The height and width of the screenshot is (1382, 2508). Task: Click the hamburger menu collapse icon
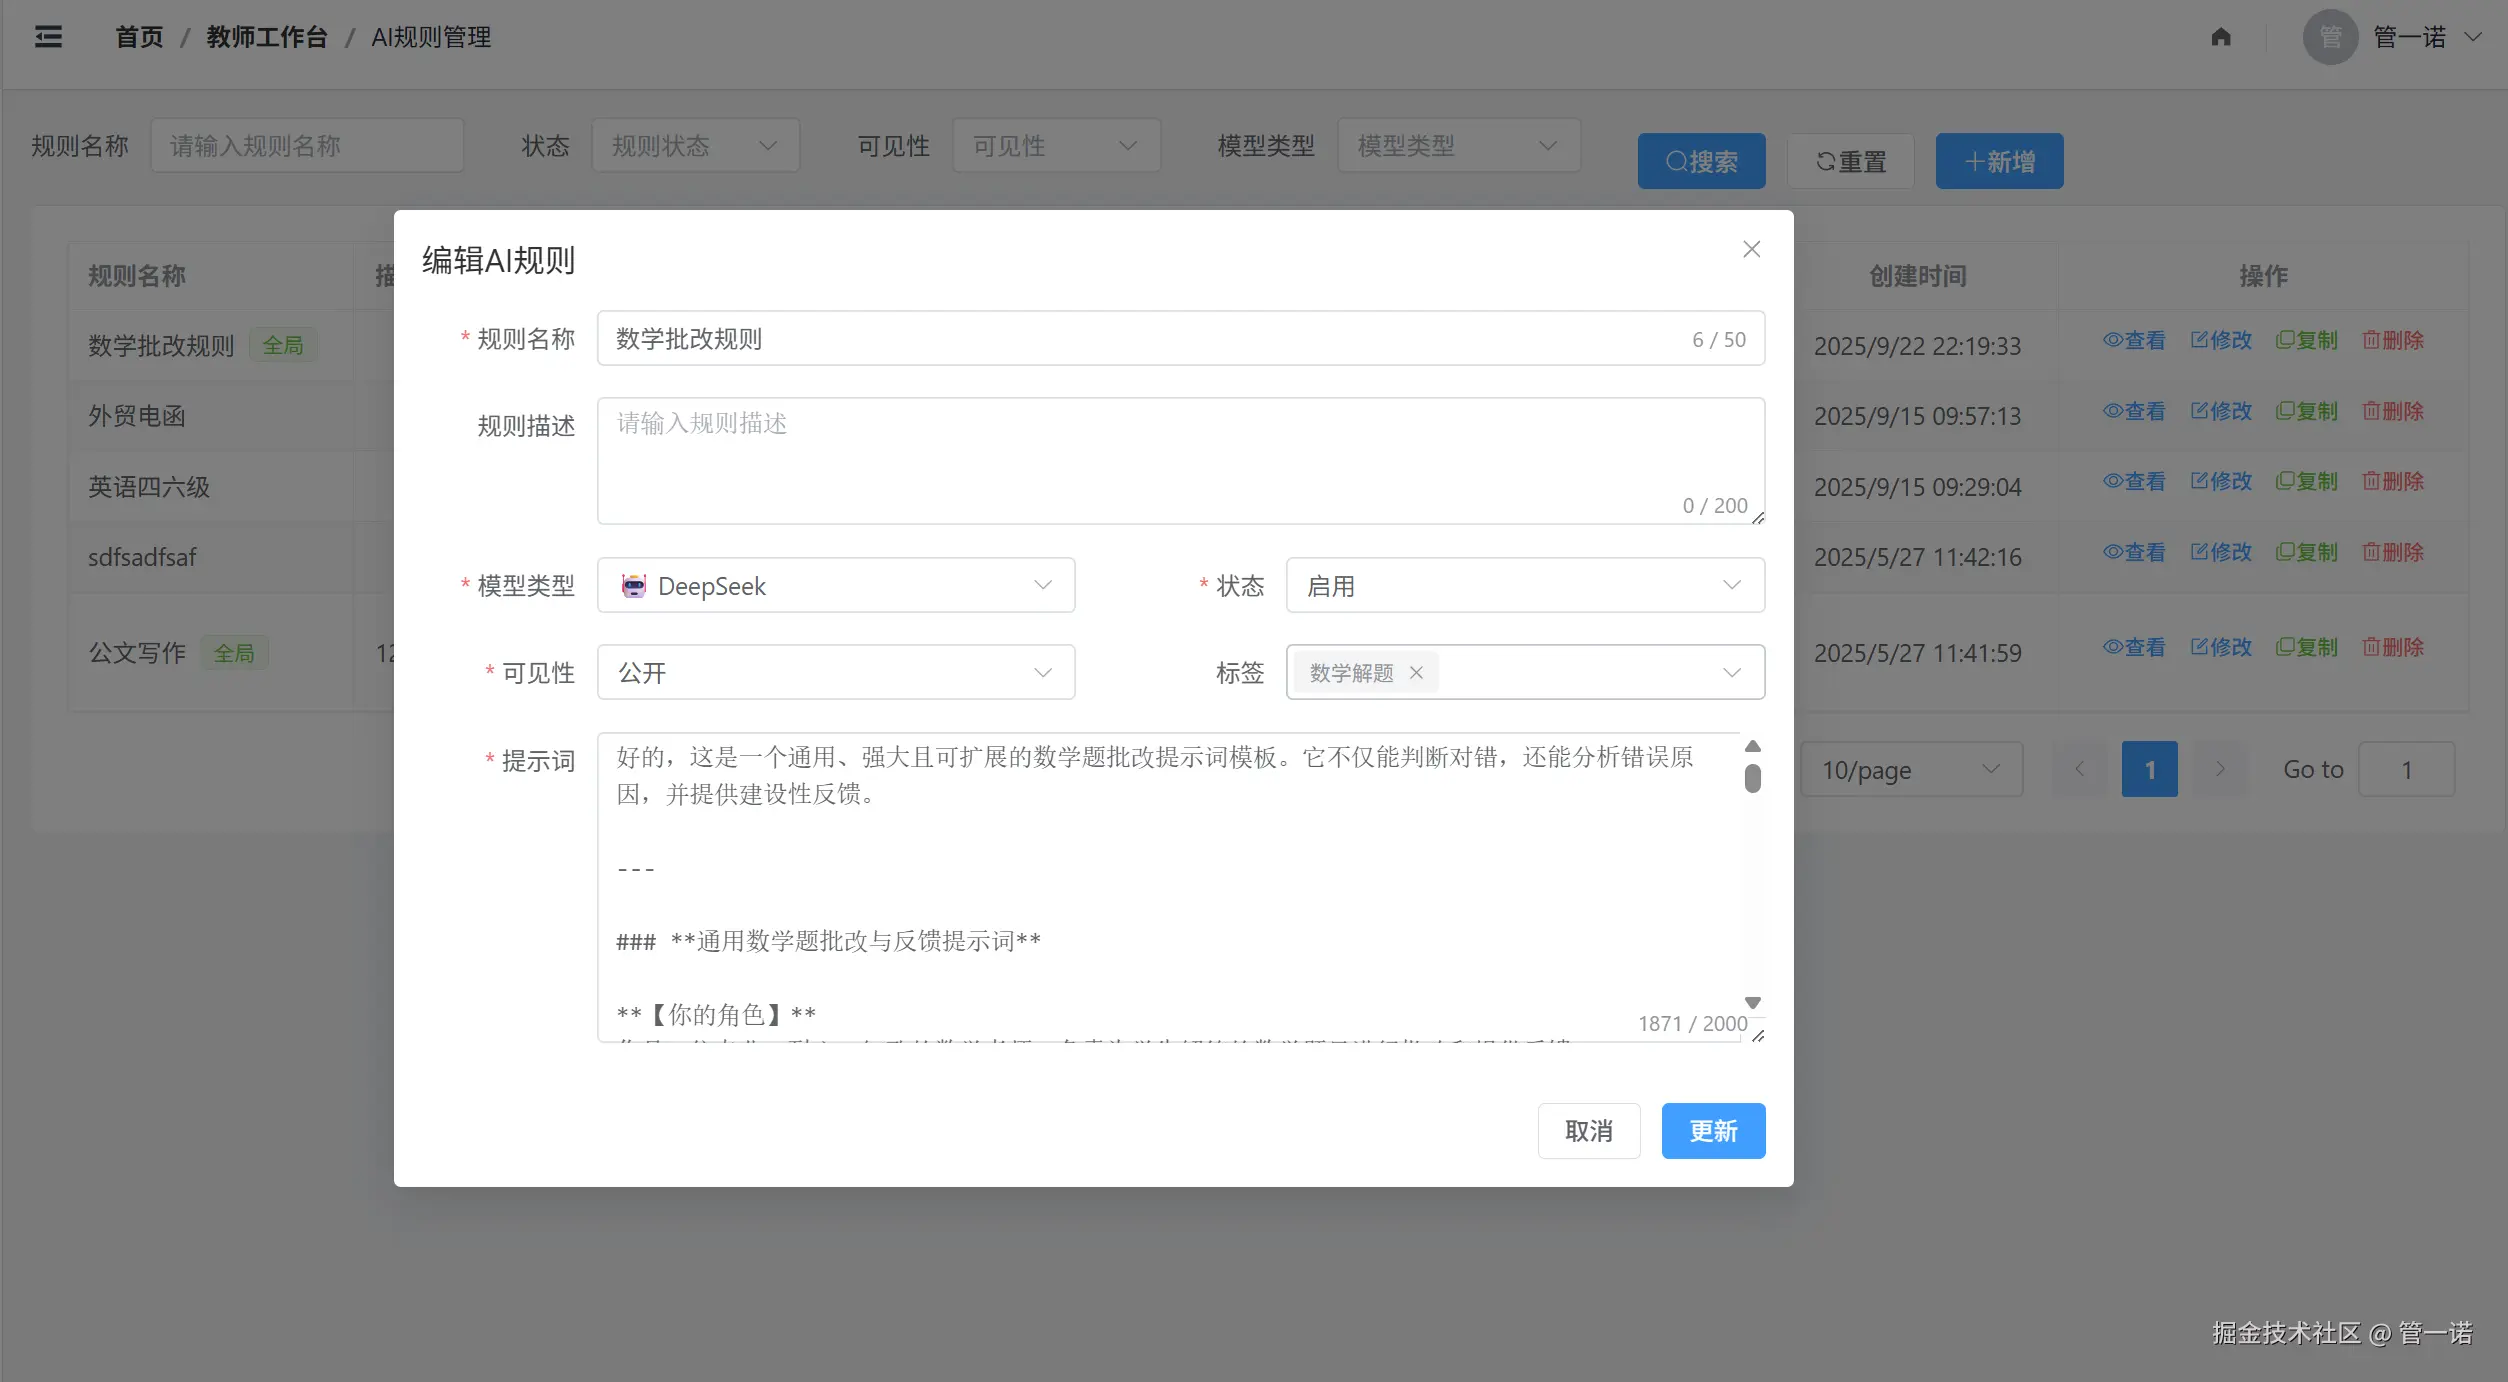[48, 37]
